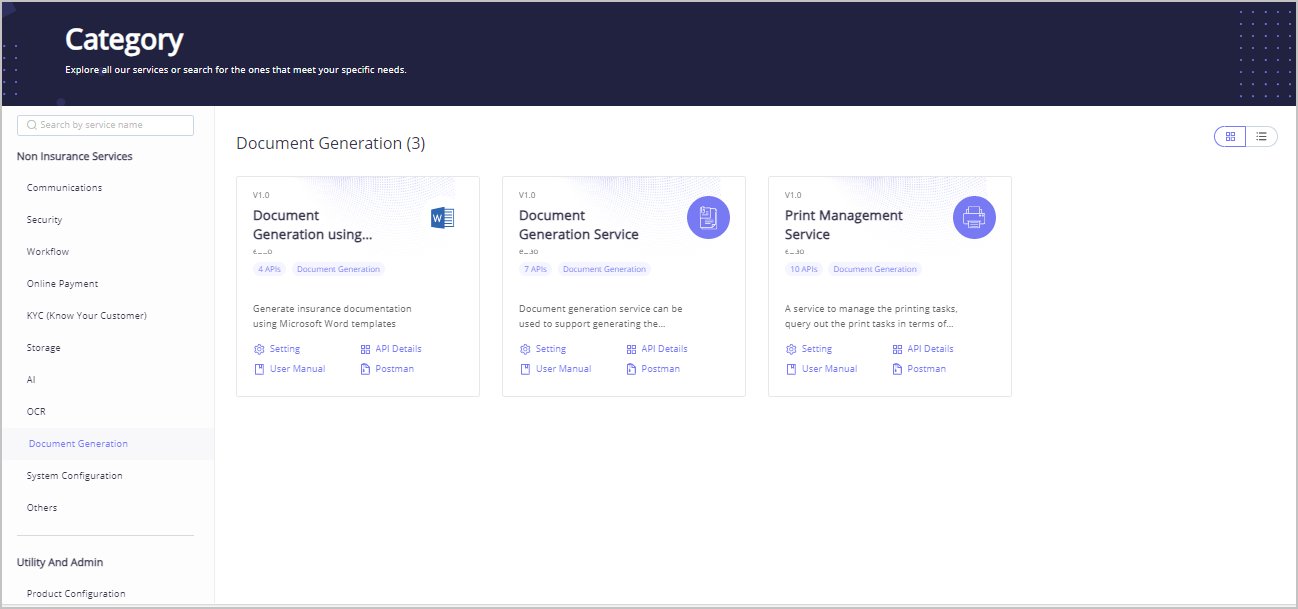
Task: Open Setting for Document Generation using card
Action: click(x=284, y=349)
